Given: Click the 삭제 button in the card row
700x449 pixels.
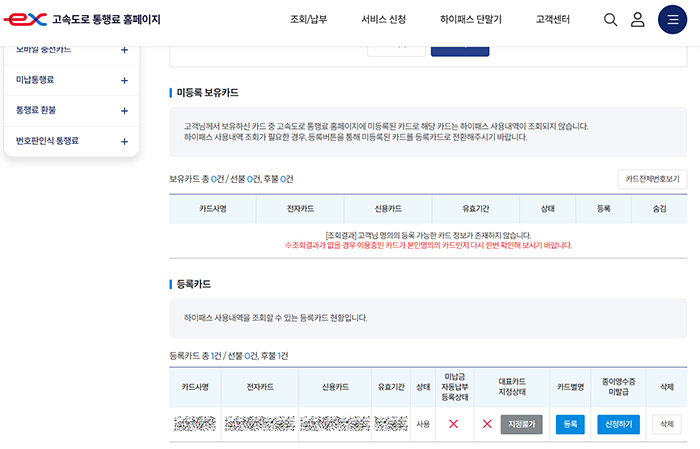Looking at the screenshot, I should 667,424.
